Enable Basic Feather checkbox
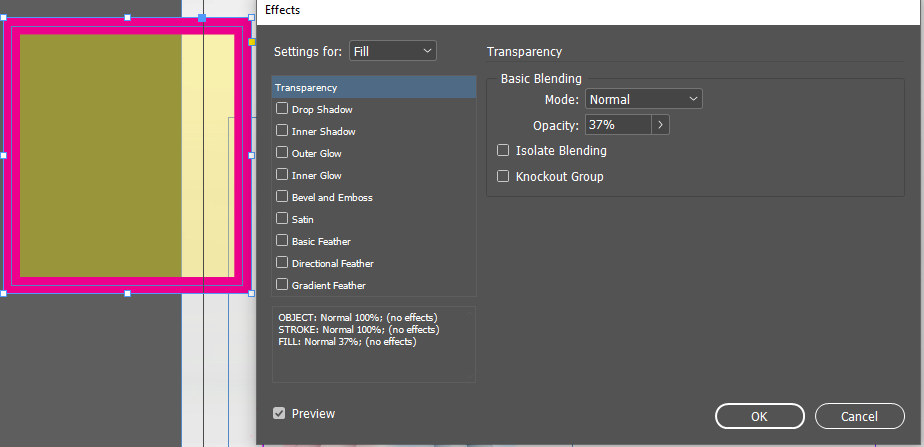 (283, 241)
